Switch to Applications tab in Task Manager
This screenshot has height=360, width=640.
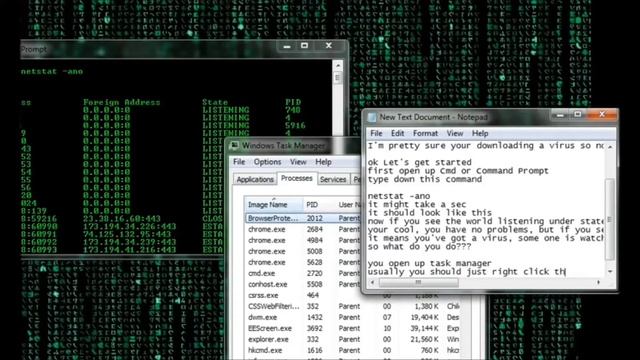pos(255,180)
